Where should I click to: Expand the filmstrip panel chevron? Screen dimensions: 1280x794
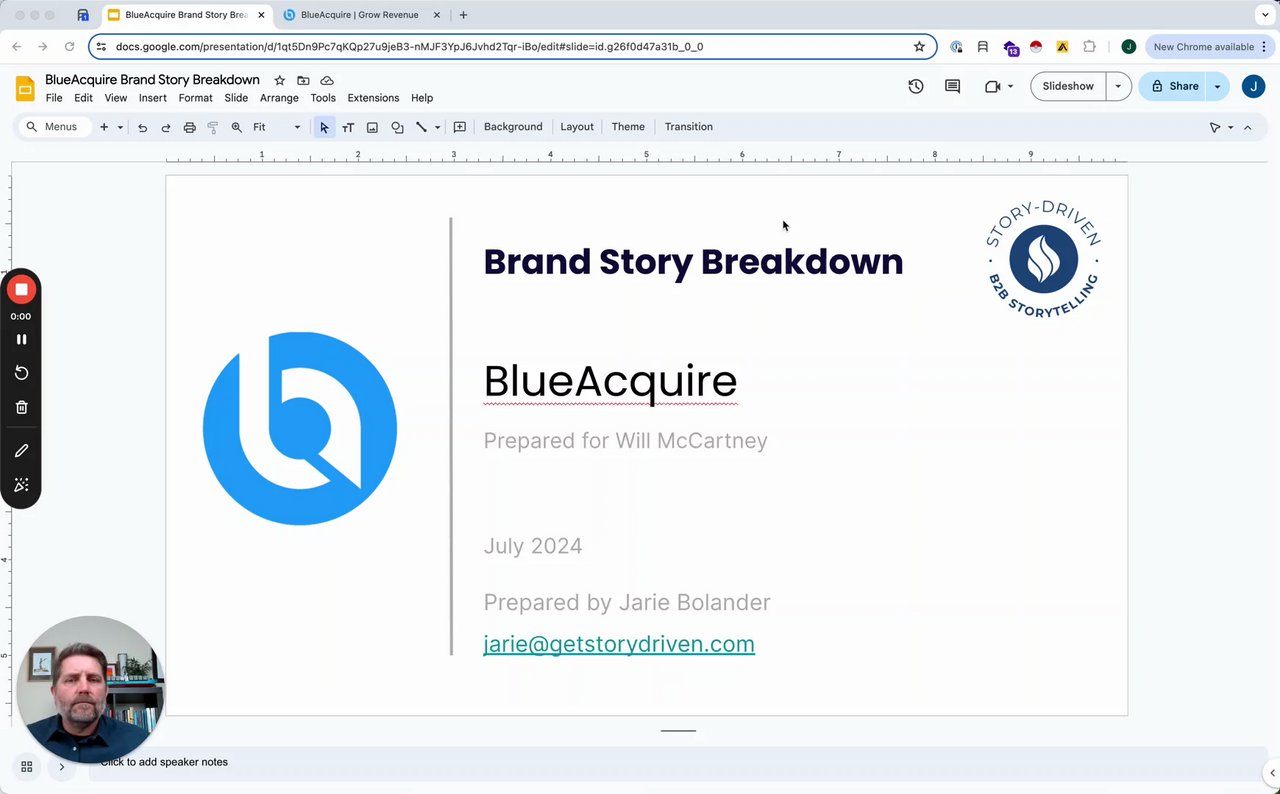click(x=61, y=767)
